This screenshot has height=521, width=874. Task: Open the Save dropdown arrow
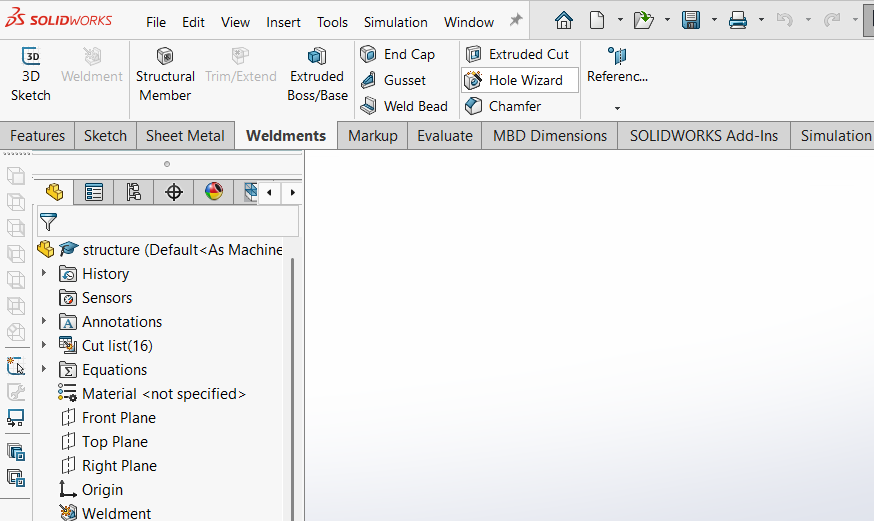point(714,20)
